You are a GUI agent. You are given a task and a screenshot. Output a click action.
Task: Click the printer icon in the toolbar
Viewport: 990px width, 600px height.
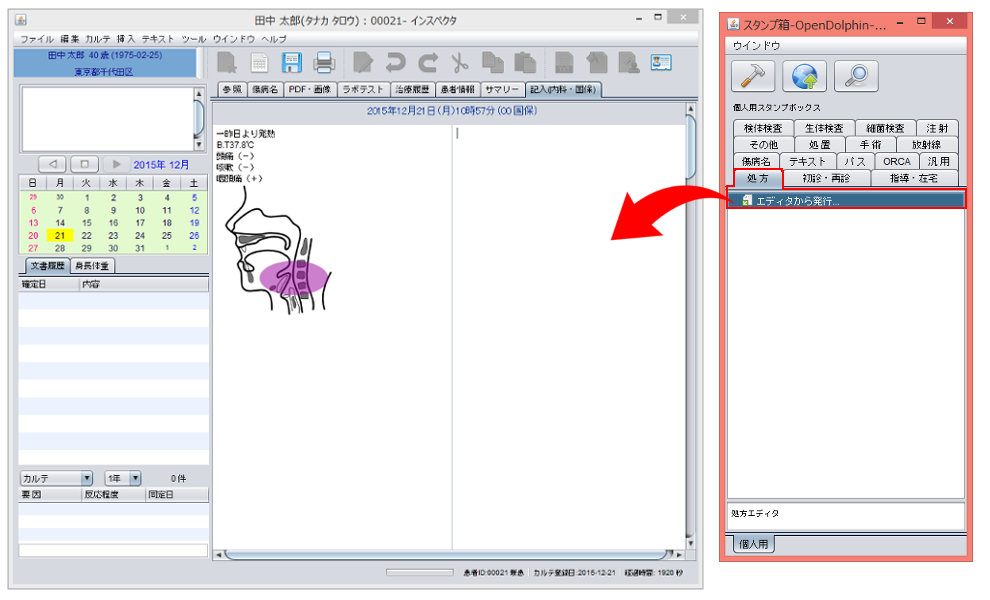(324, 63)
